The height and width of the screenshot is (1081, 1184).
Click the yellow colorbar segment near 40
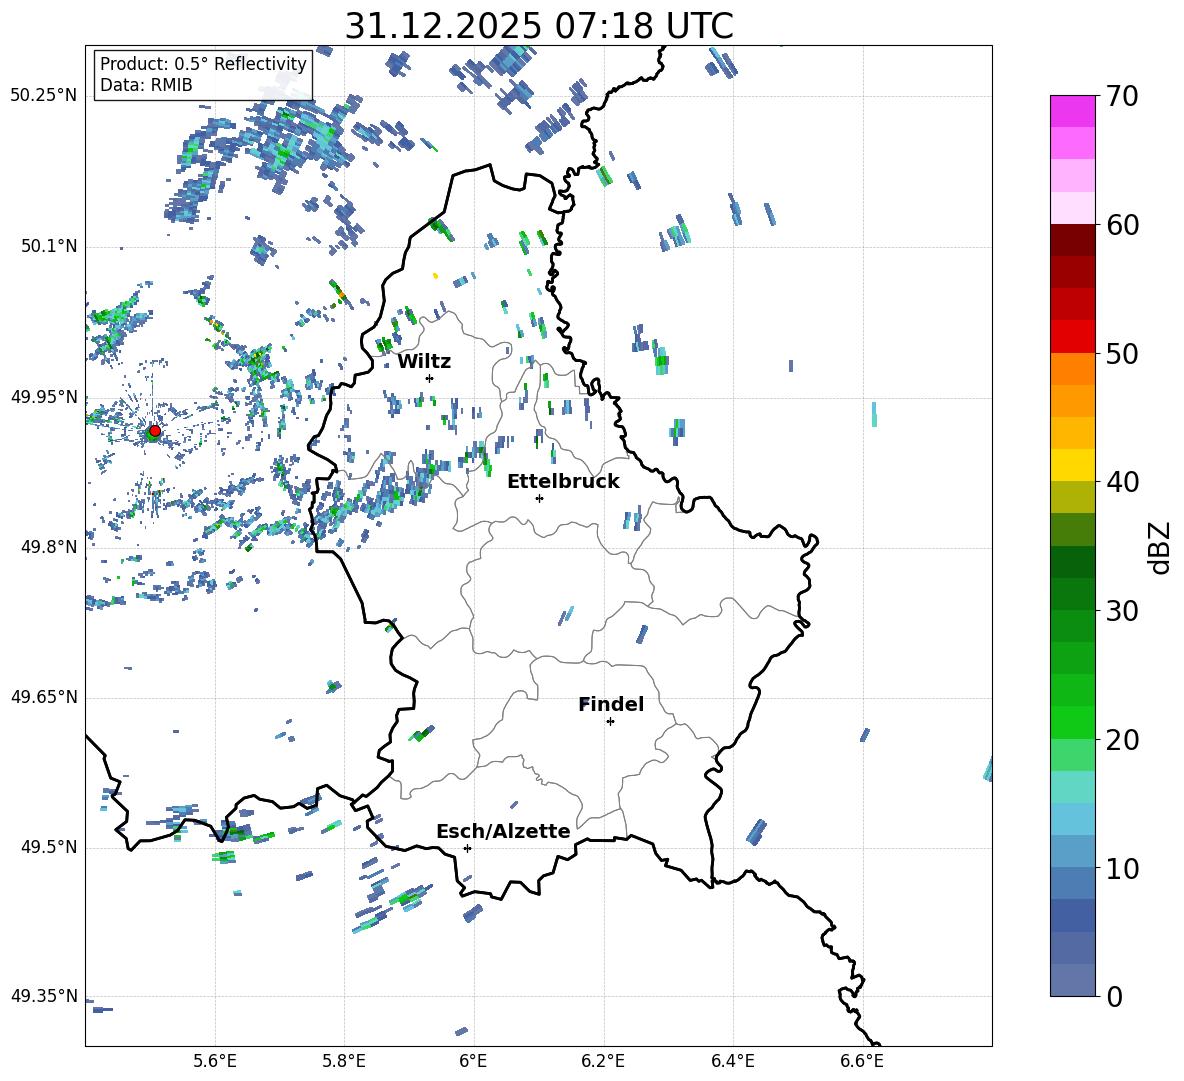tap(1073, 465)
